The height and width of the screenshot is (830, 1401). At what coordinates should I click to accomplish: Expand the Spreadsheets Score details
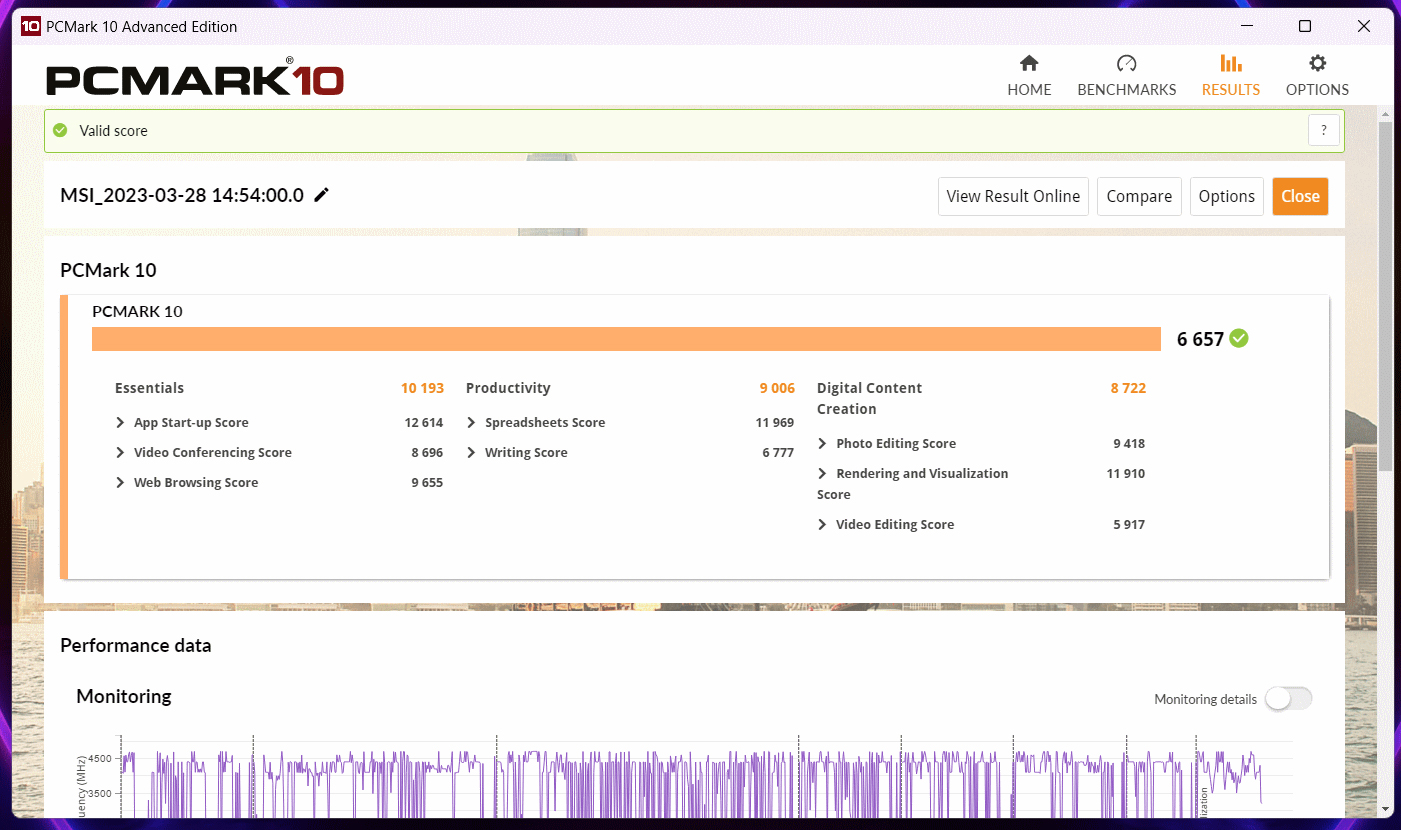(x=472, y=423)
